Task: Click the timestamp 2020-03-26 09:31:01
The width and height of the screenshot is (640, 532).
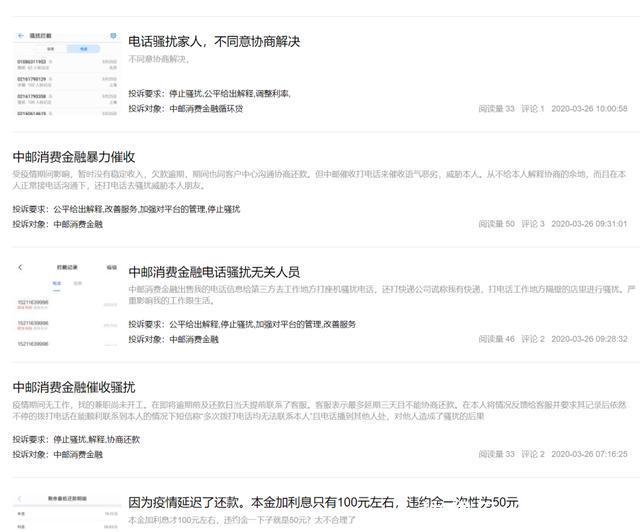Action: 589,224
